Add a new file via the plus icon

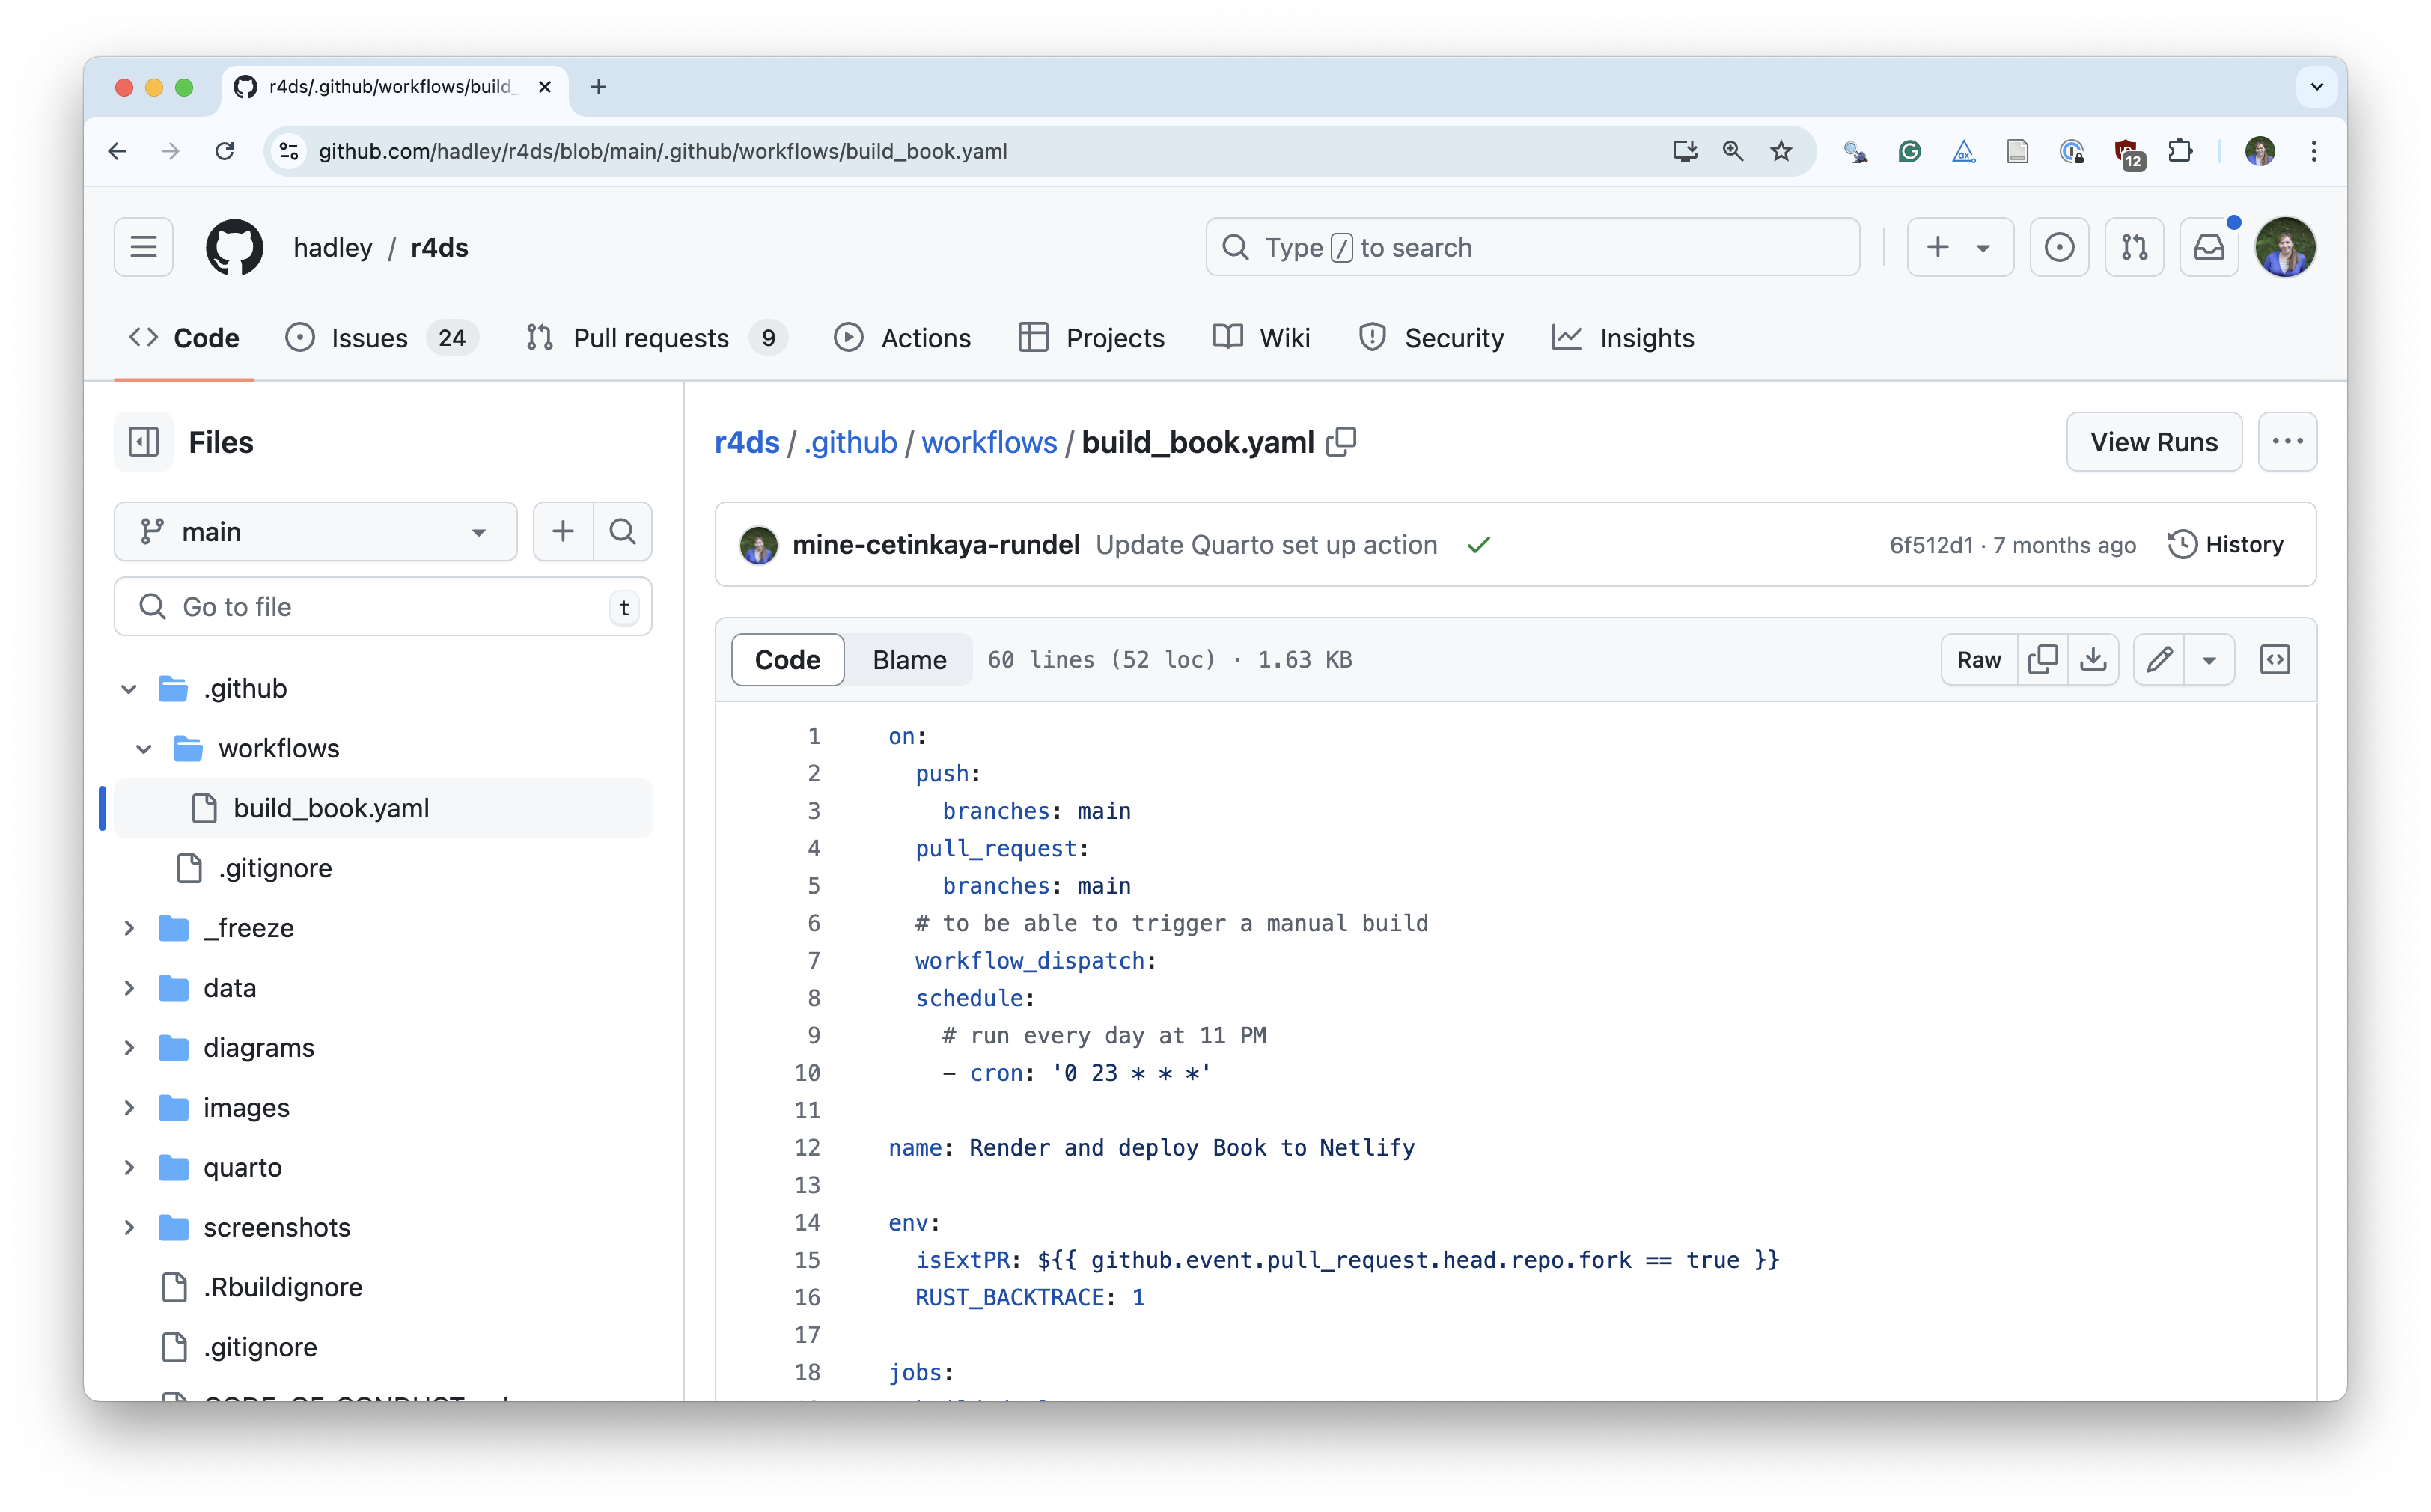(563, 531)
